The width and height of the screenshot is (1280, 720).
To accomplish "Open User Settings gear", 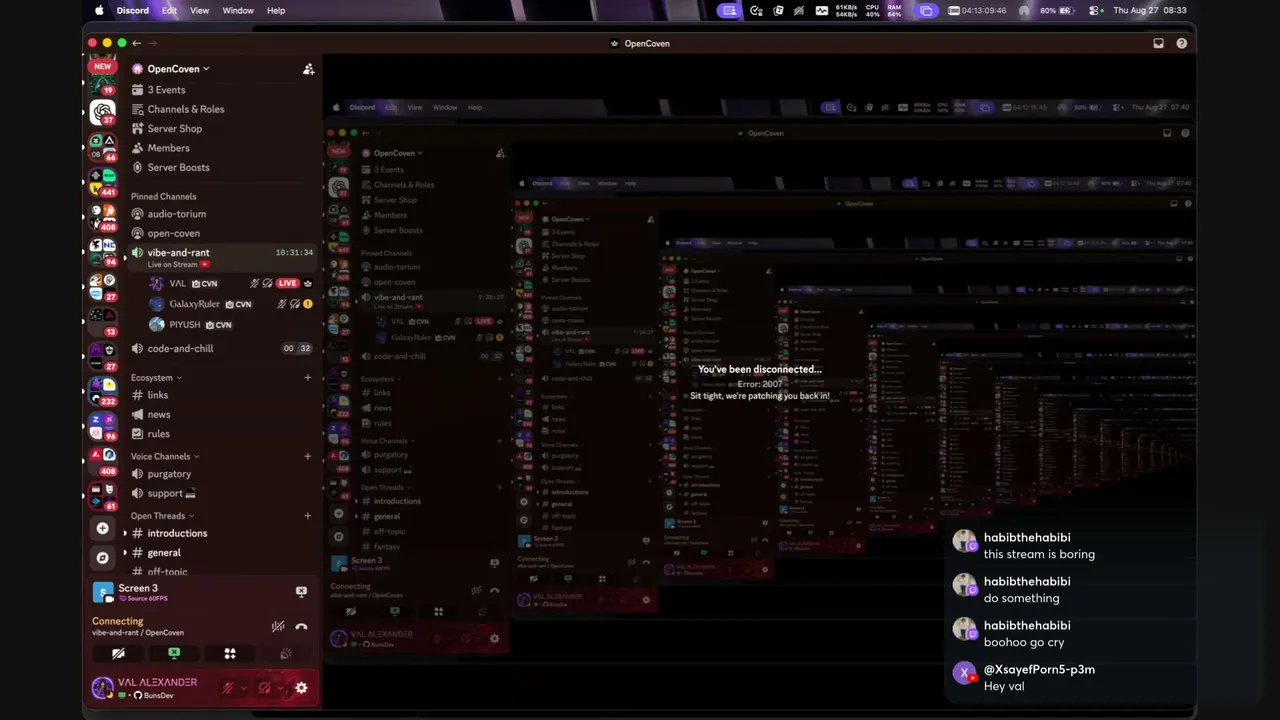I will pyautogui.click(x=301, y=688).
